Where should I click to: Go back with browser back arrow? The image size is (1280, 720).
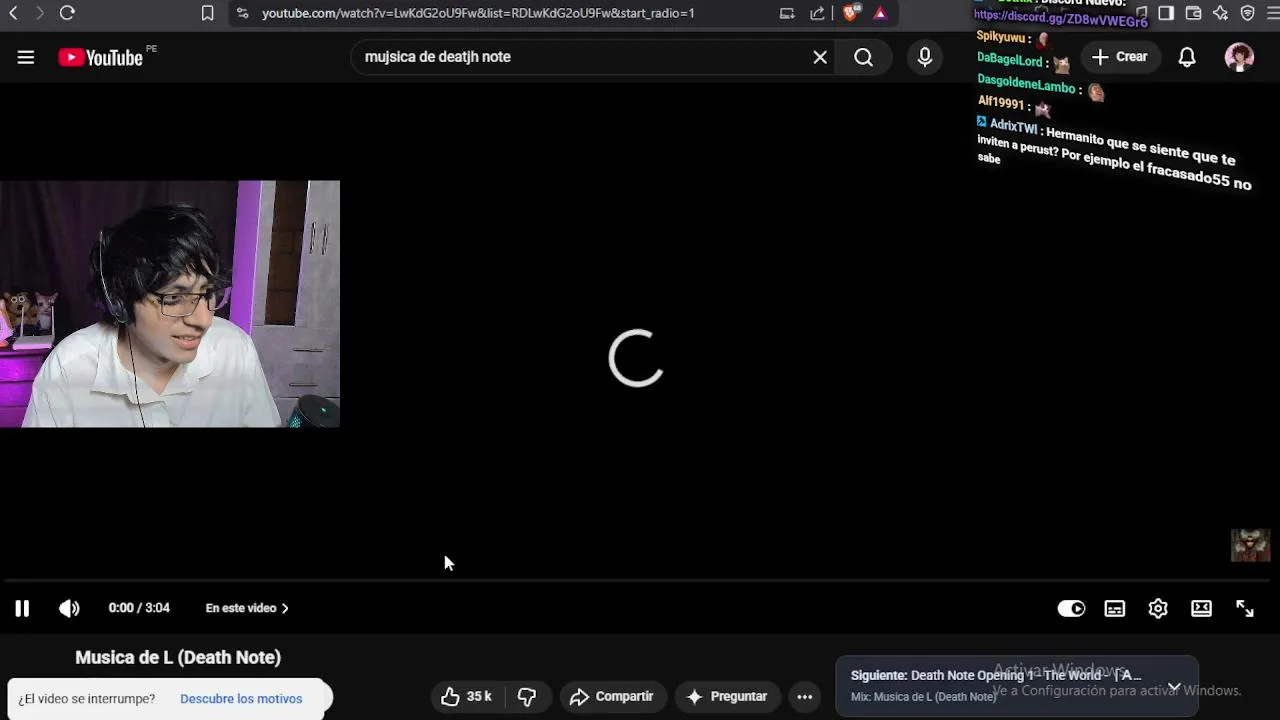[x=13, y=13]
